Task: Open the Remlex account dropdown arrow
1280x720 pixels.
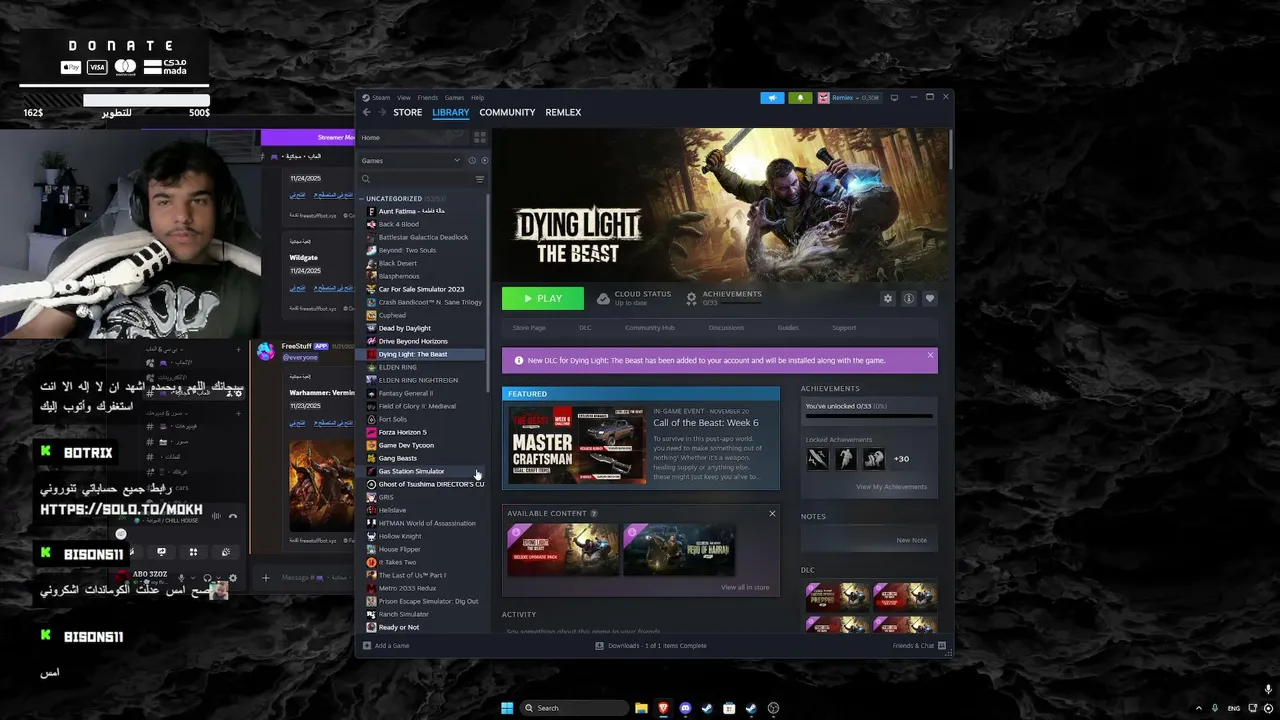Action: (x=858, y=98)
